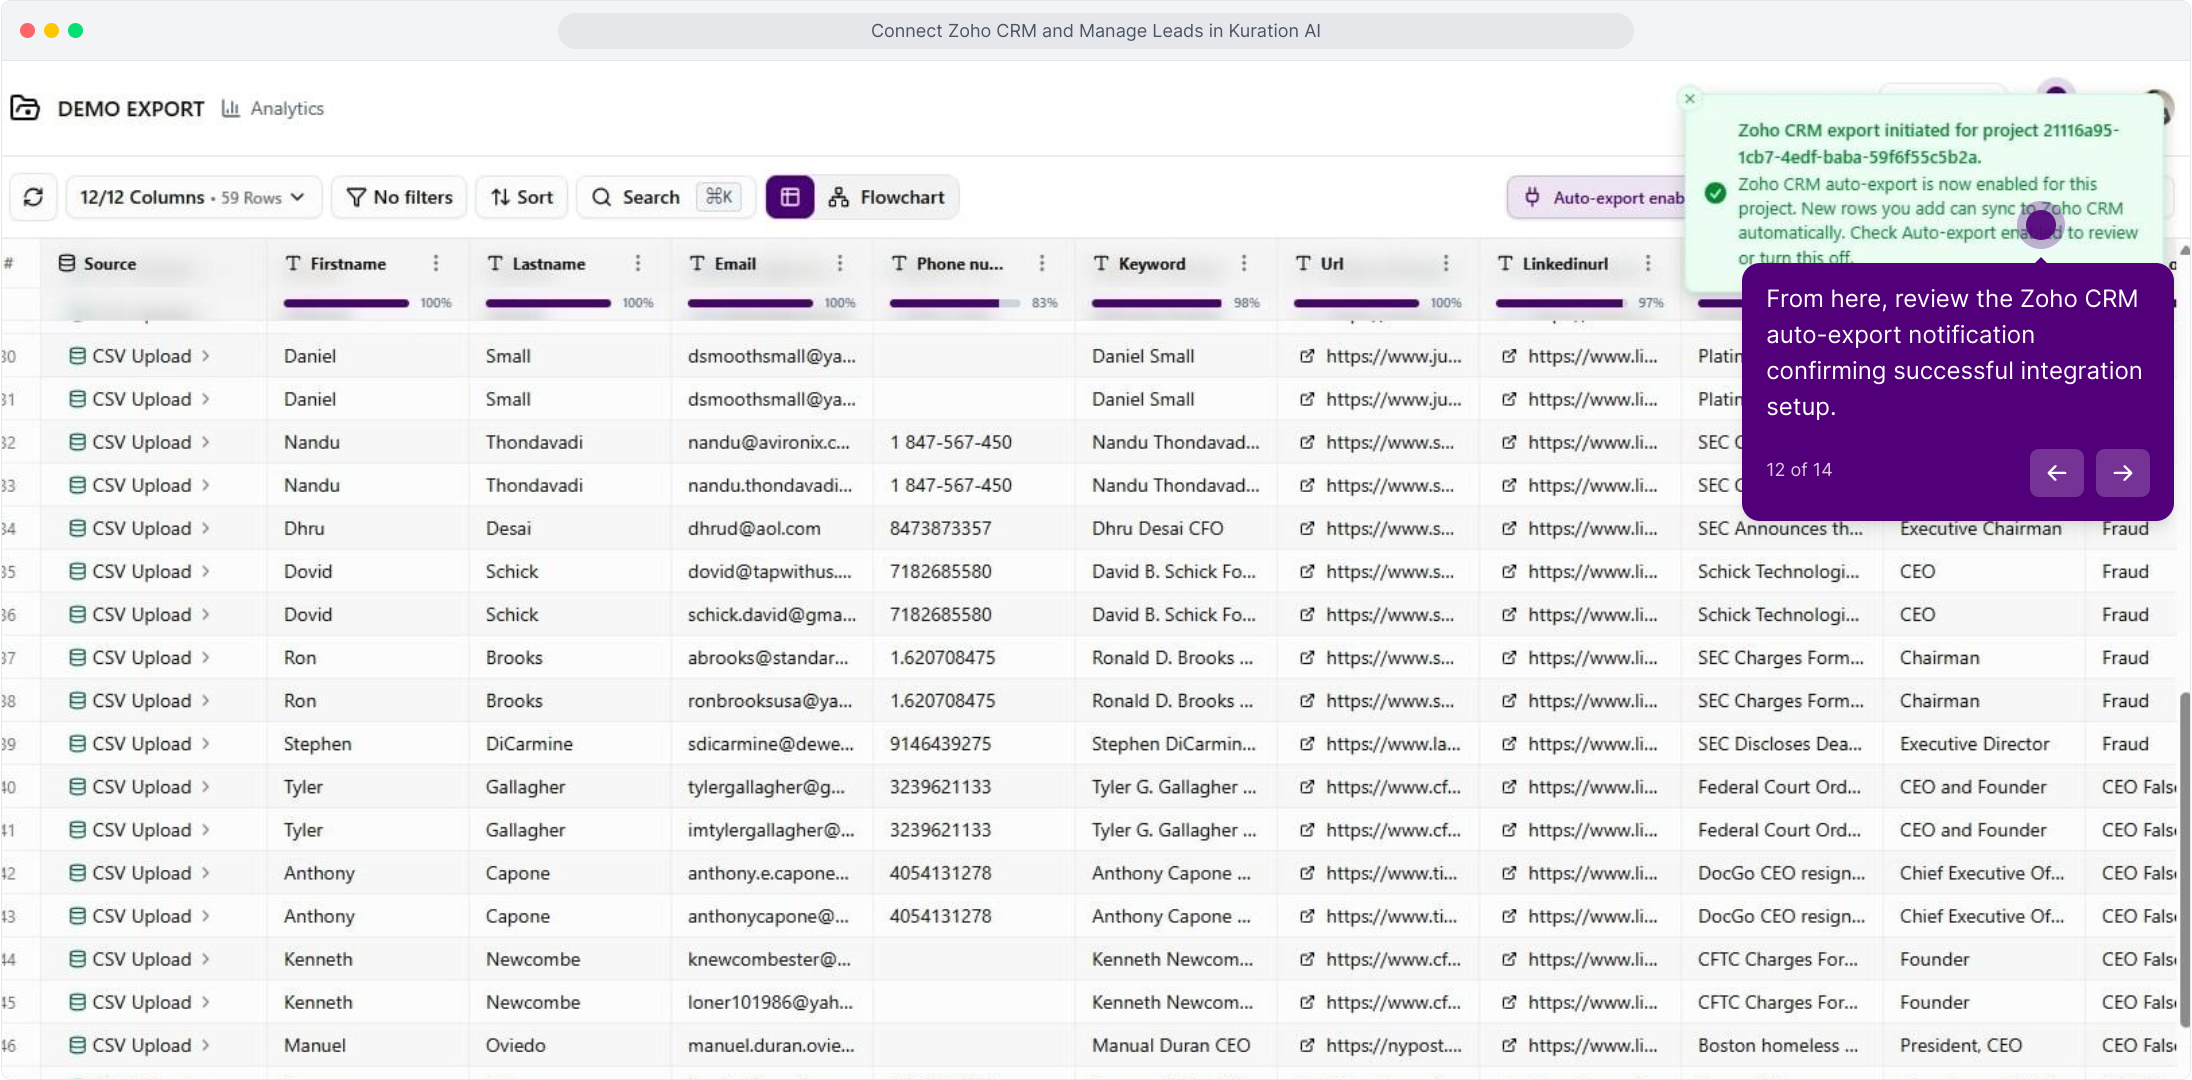
Task: Select email dhrud@aol.com cell
Action: [x=771, y=528]
